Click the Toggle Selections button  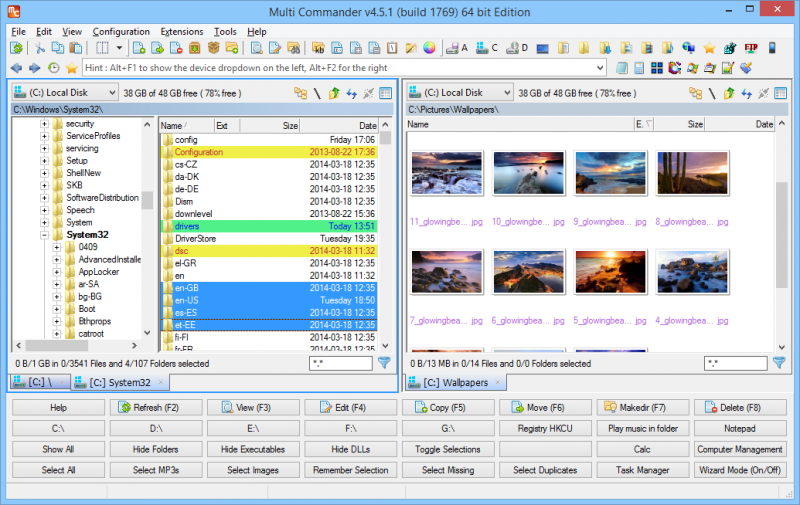click(x=448, y=449)
